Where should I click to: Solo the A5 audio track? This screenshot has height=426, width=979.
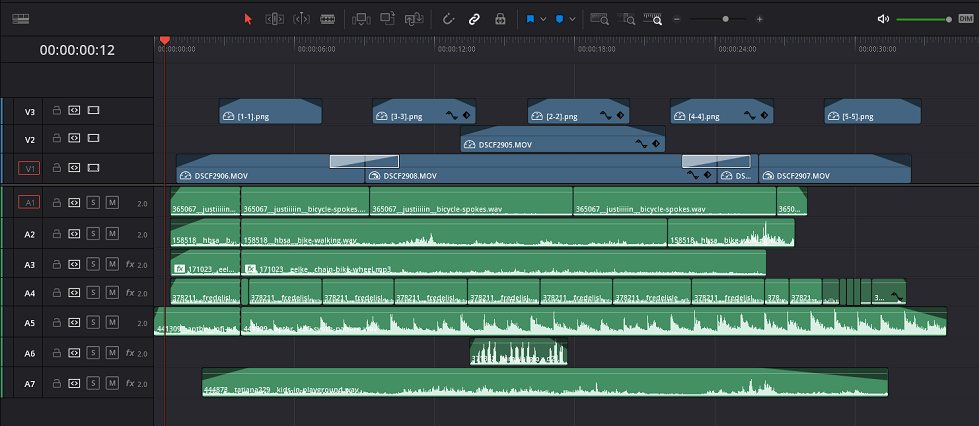pos(92,322)
